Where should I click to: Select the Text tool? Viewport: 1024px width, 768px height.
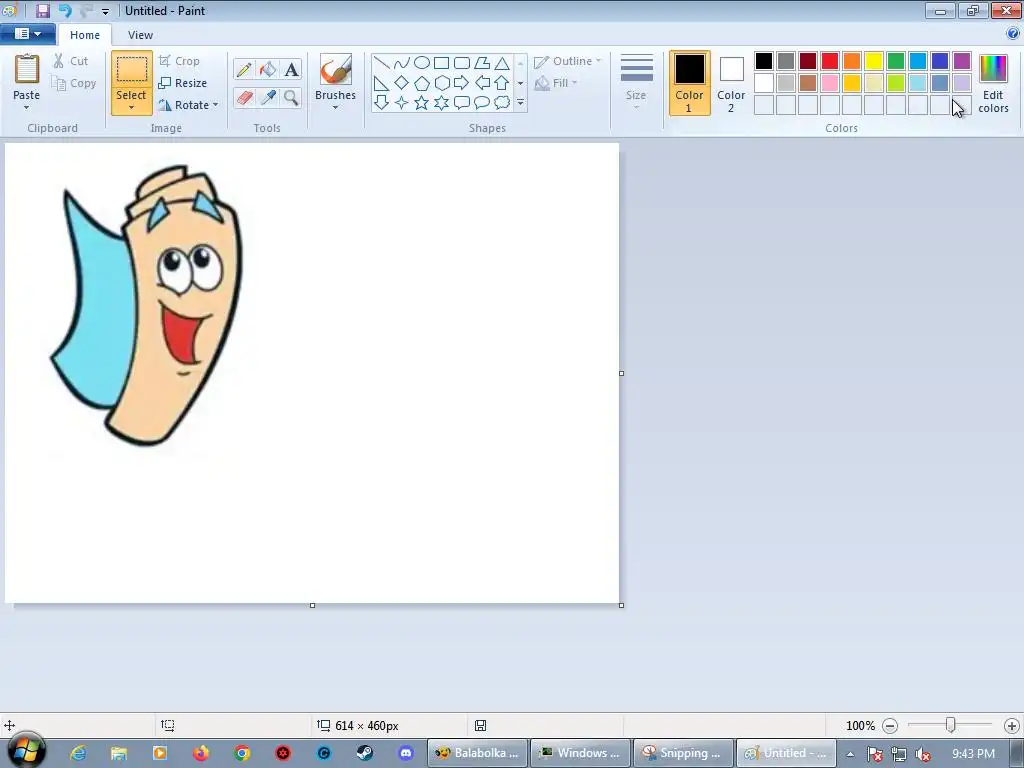point(291,69)
